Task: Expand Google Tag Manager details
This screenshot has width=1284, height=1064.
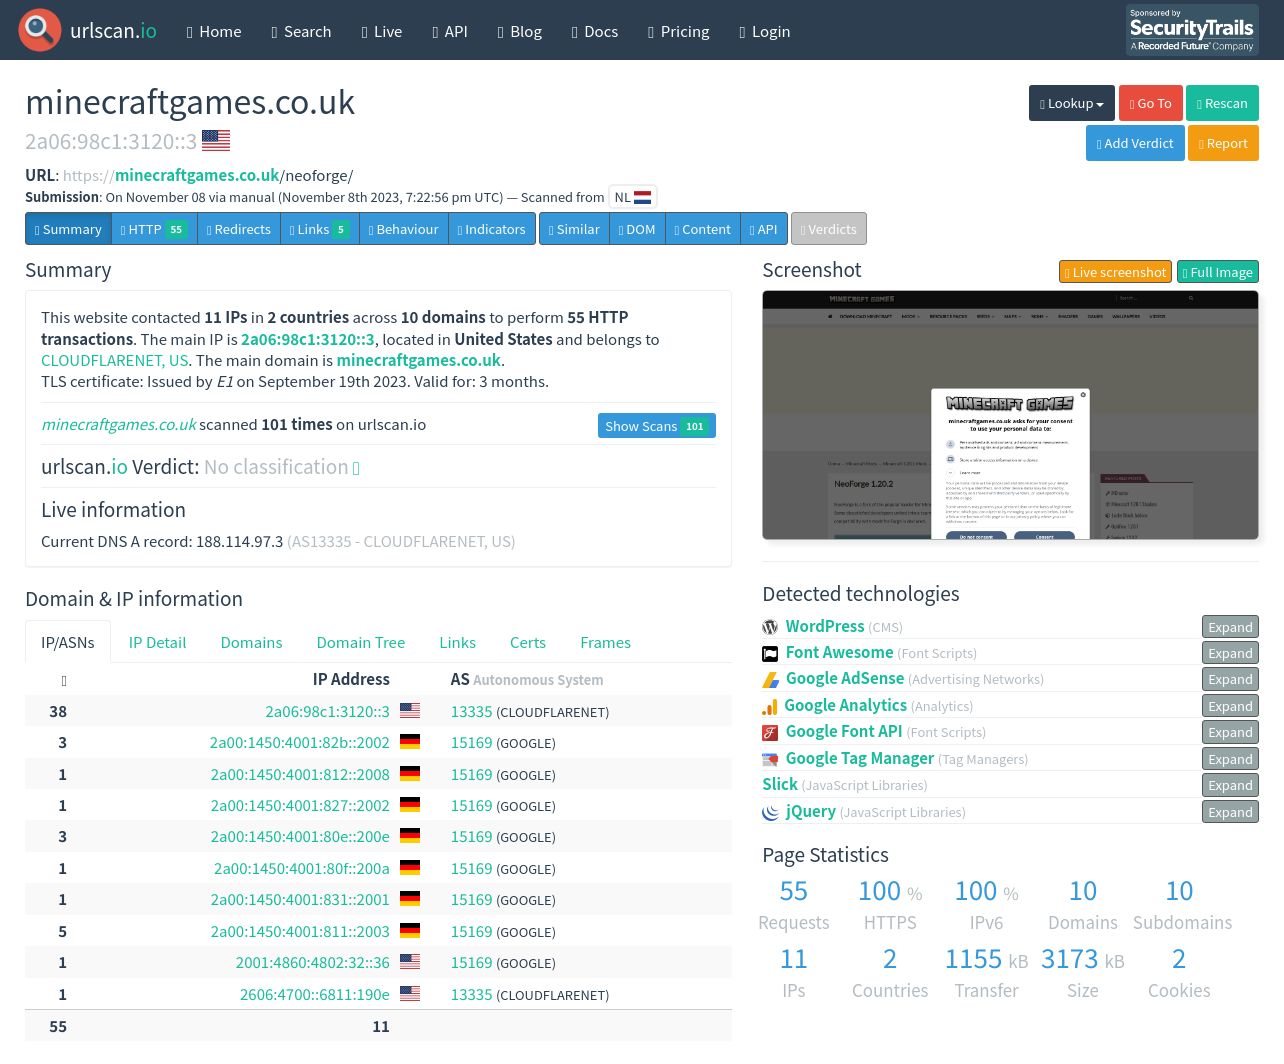Action: click(x=1230, y=759)
